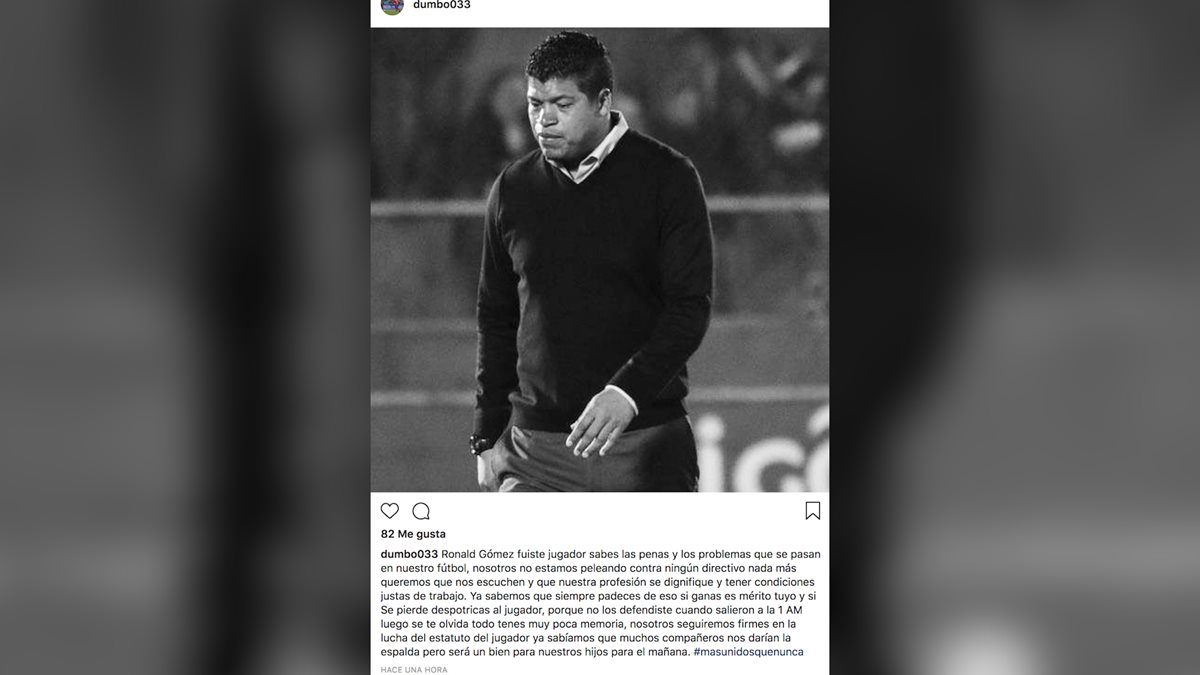Click the blurred background left of the post
Image resolution: width=1200 pixels, height=675 pixels.
coord(185,337)
